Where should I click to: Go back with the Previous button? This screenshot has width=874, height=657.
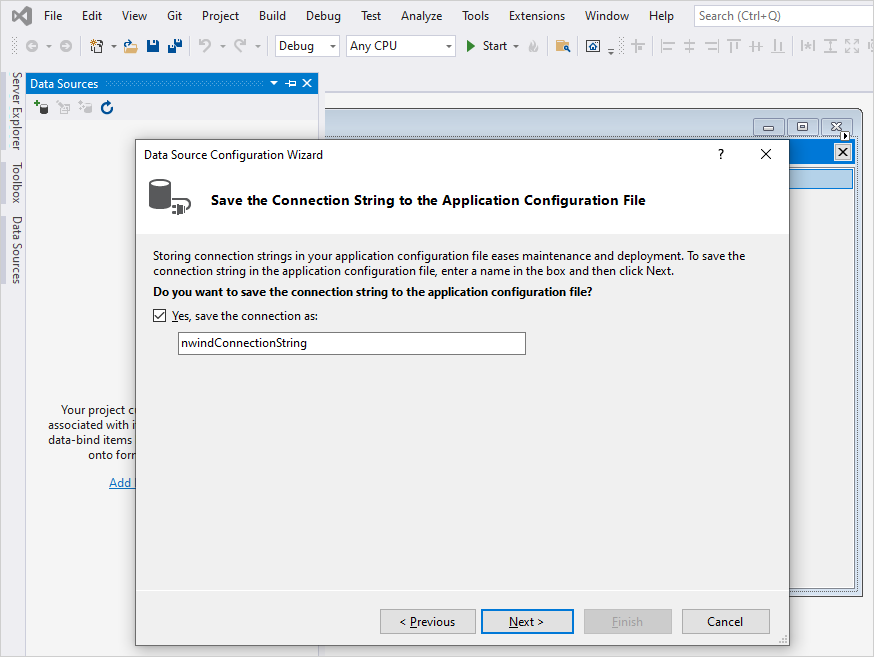(x=427, y=621)
